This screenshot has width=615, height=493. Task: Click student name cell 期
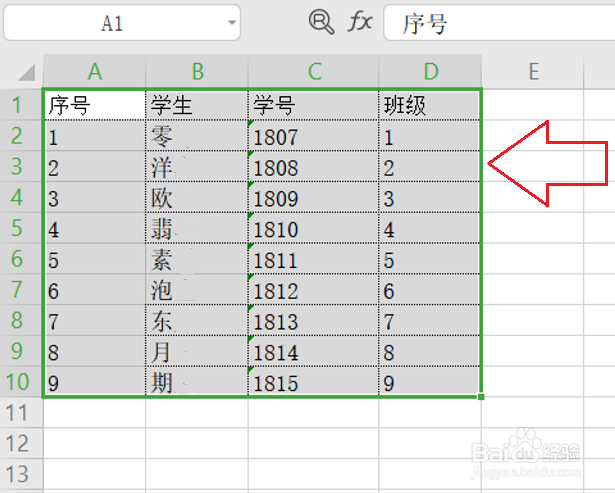coord(197,381)
